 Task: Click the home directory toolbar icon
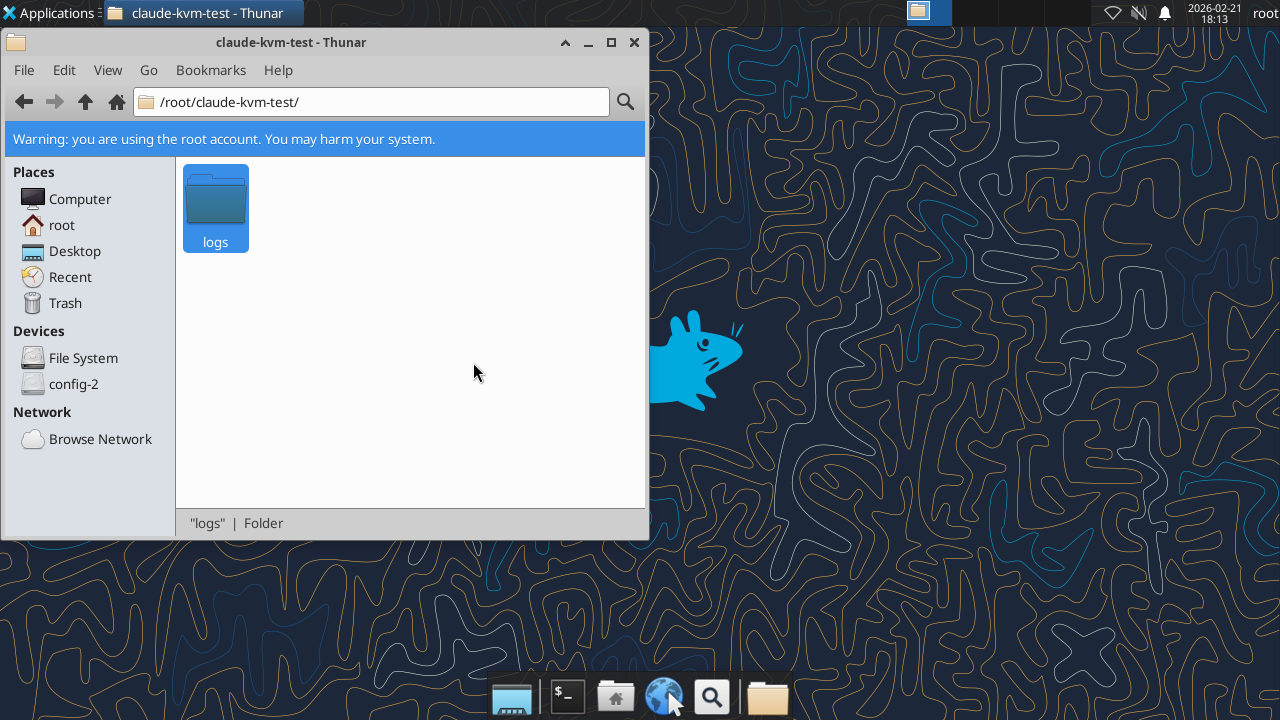pyautogui.click(x=117, y=102)
